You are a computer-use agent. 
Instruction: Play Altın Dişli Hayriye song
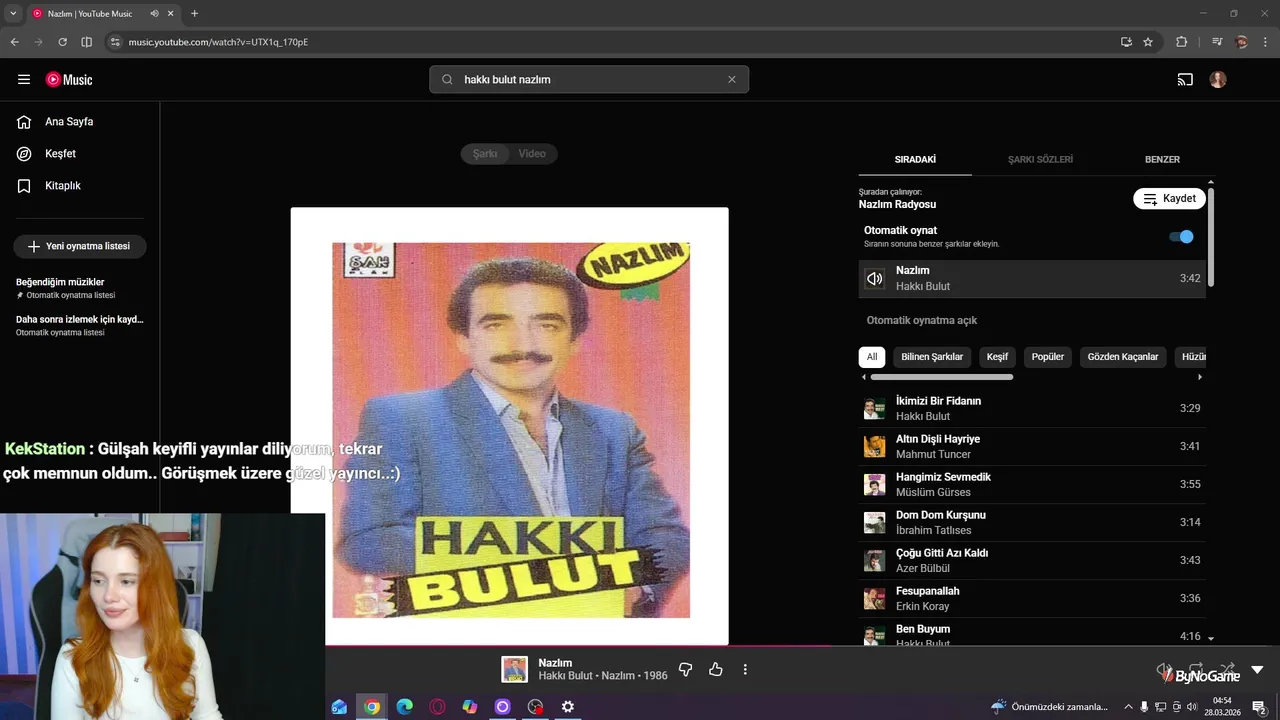[1032, 447]
